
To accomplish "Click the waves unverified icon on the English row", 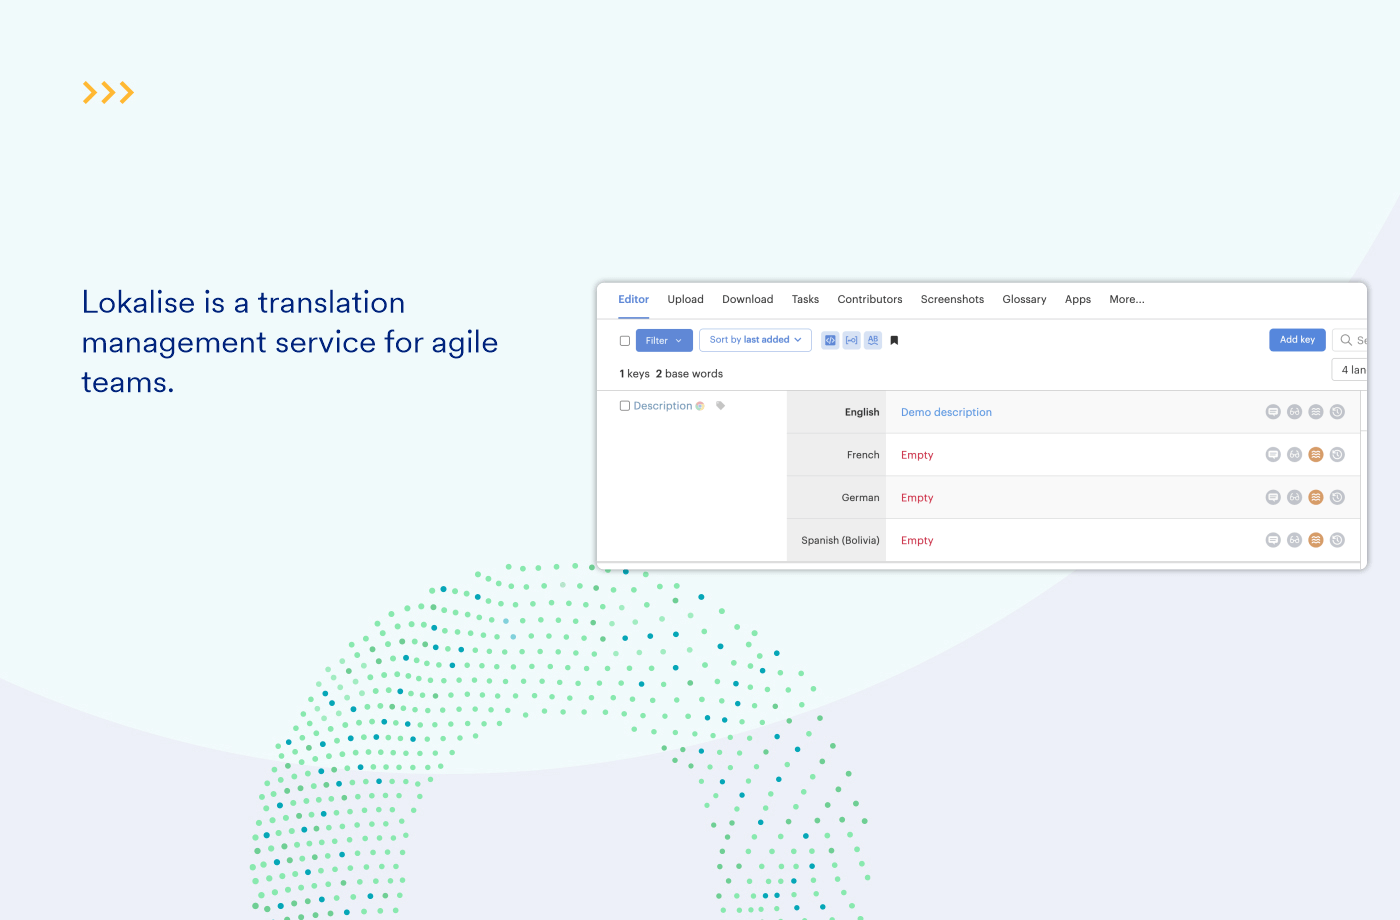I will [x=1316, y=412].
